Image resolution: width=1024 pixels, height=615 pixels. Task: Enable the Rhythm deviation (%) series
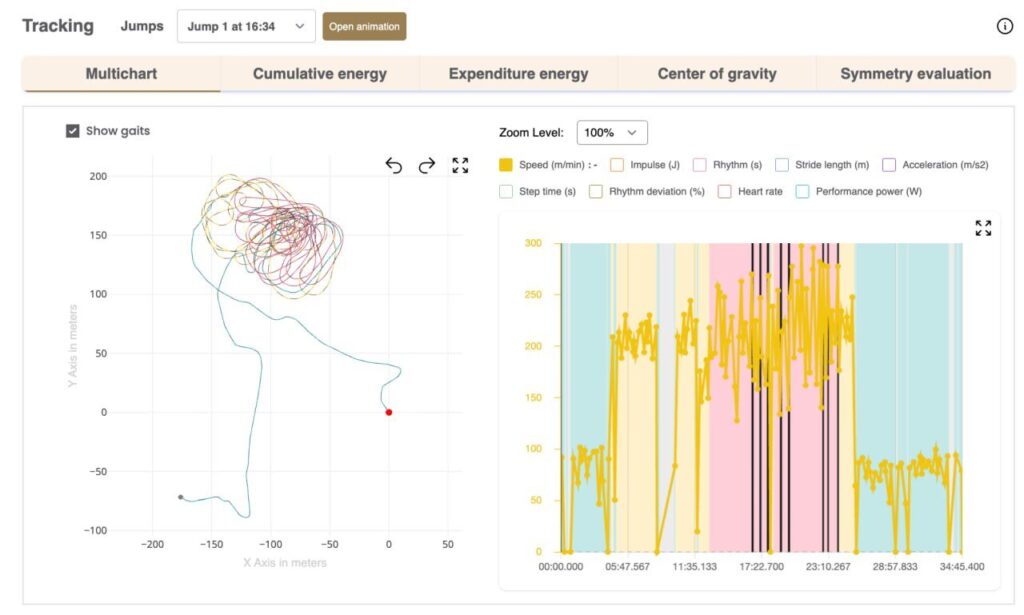tap(596, 191)
